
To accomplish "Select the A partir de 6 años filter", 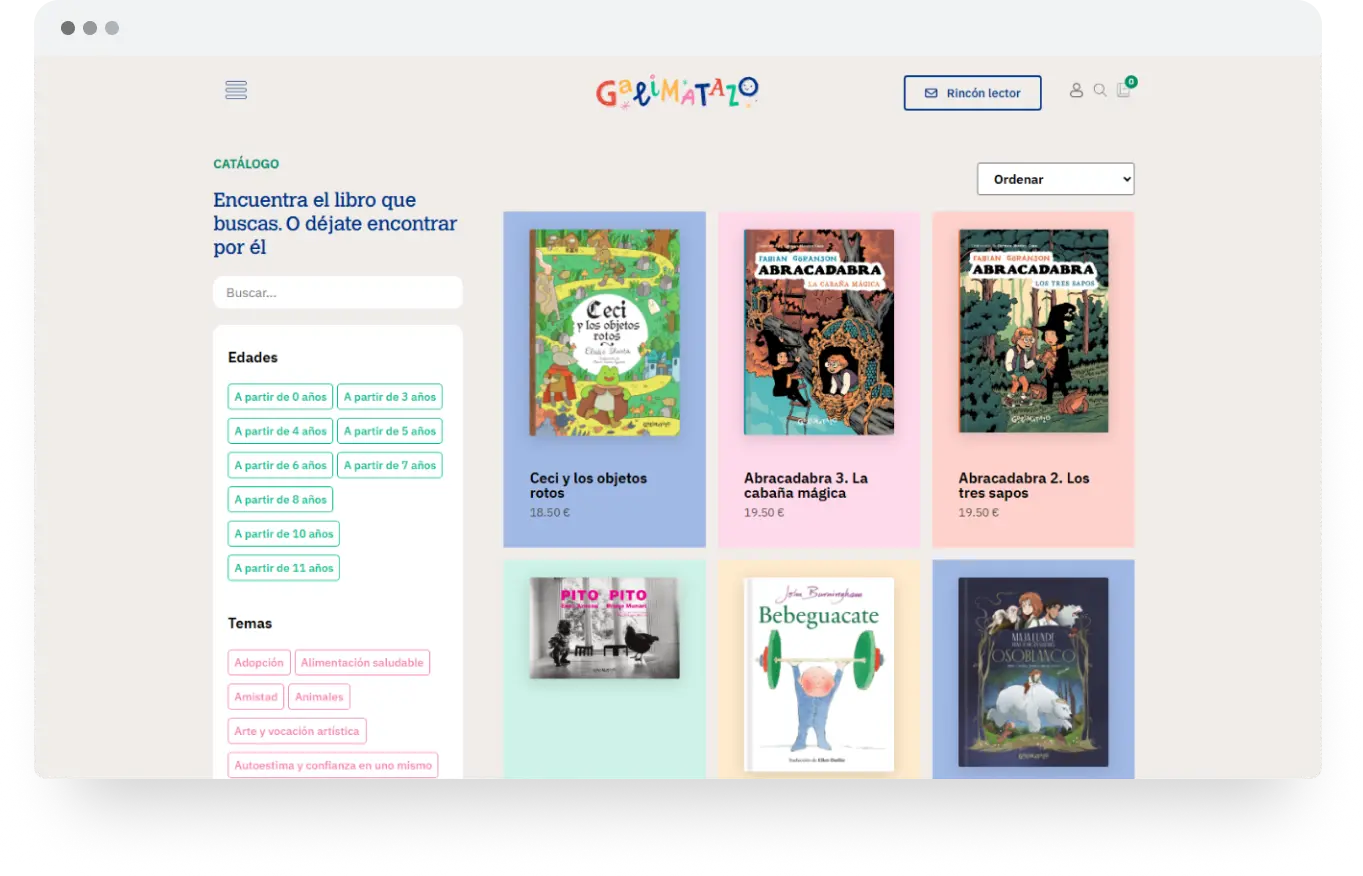I will click(280, 465).
